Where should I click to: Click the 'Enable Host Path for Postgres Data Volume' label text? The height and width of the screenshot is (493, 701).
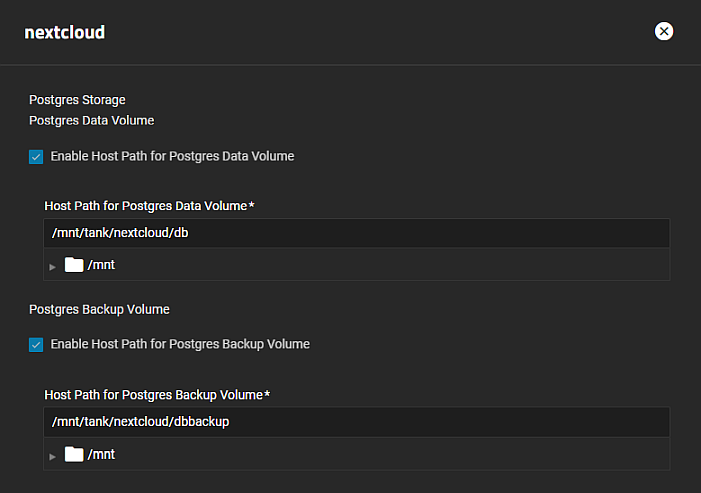172,156
